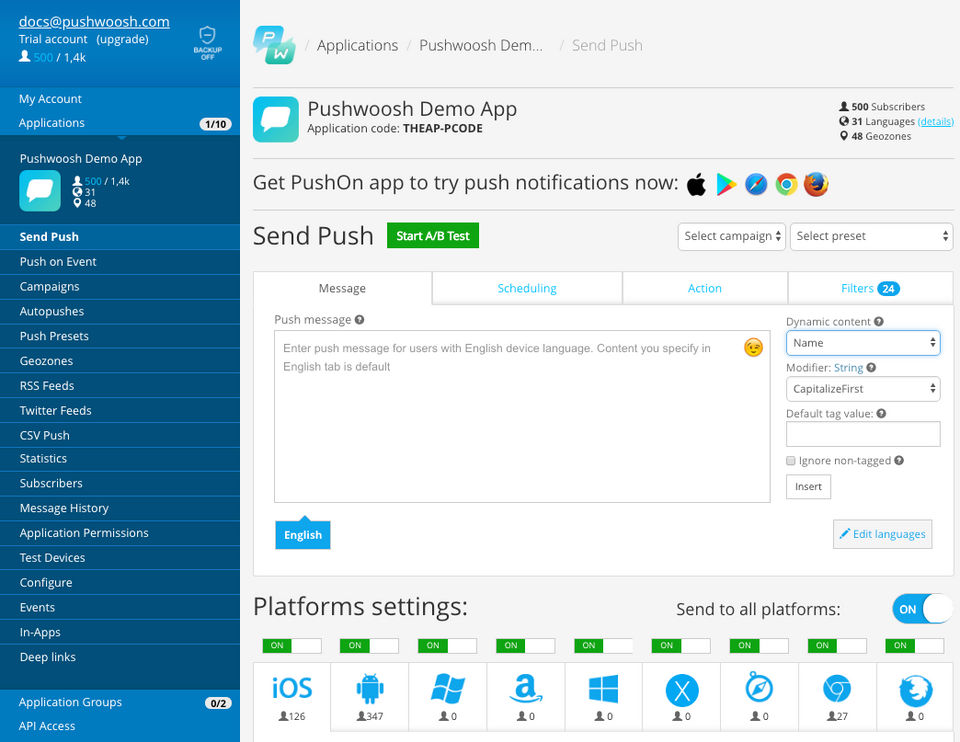
Task: Click the Default tag value input field
Action: [863, 434]
